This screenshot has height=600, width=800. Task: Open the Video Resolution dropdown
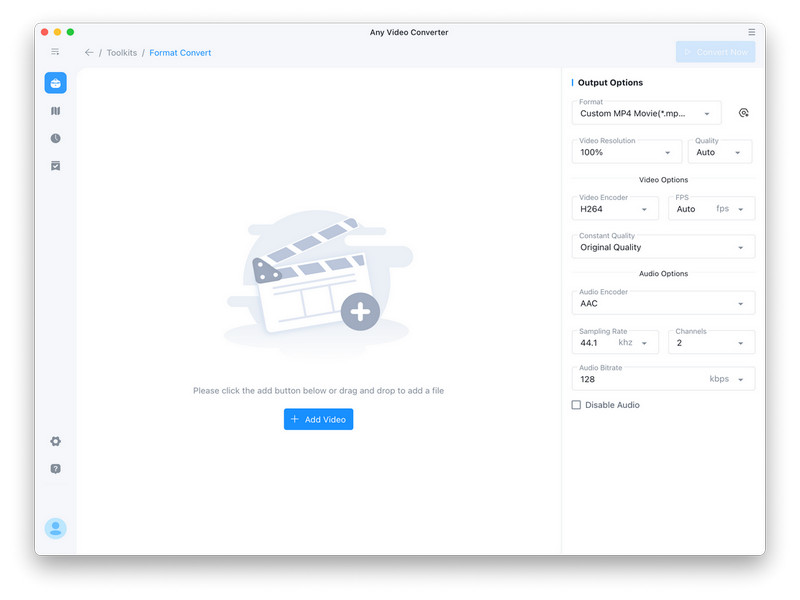(x=627, y=152)
